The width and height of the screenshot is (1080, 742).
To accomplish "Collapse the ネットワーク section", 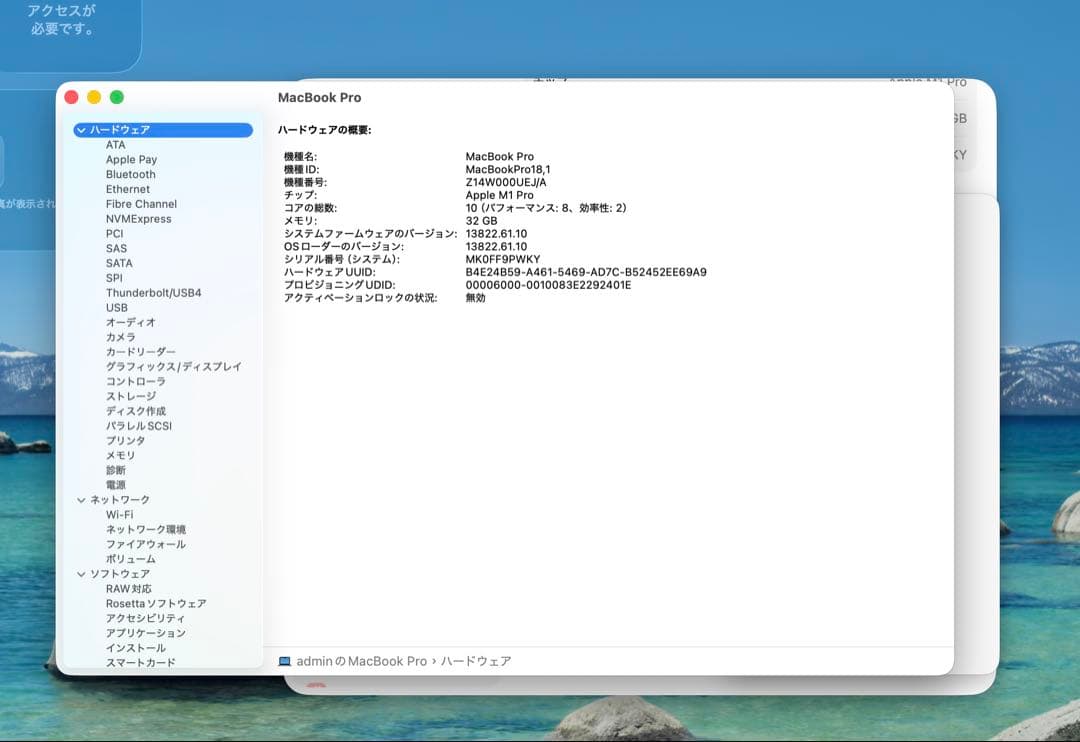I will click(x=79, y=499).
